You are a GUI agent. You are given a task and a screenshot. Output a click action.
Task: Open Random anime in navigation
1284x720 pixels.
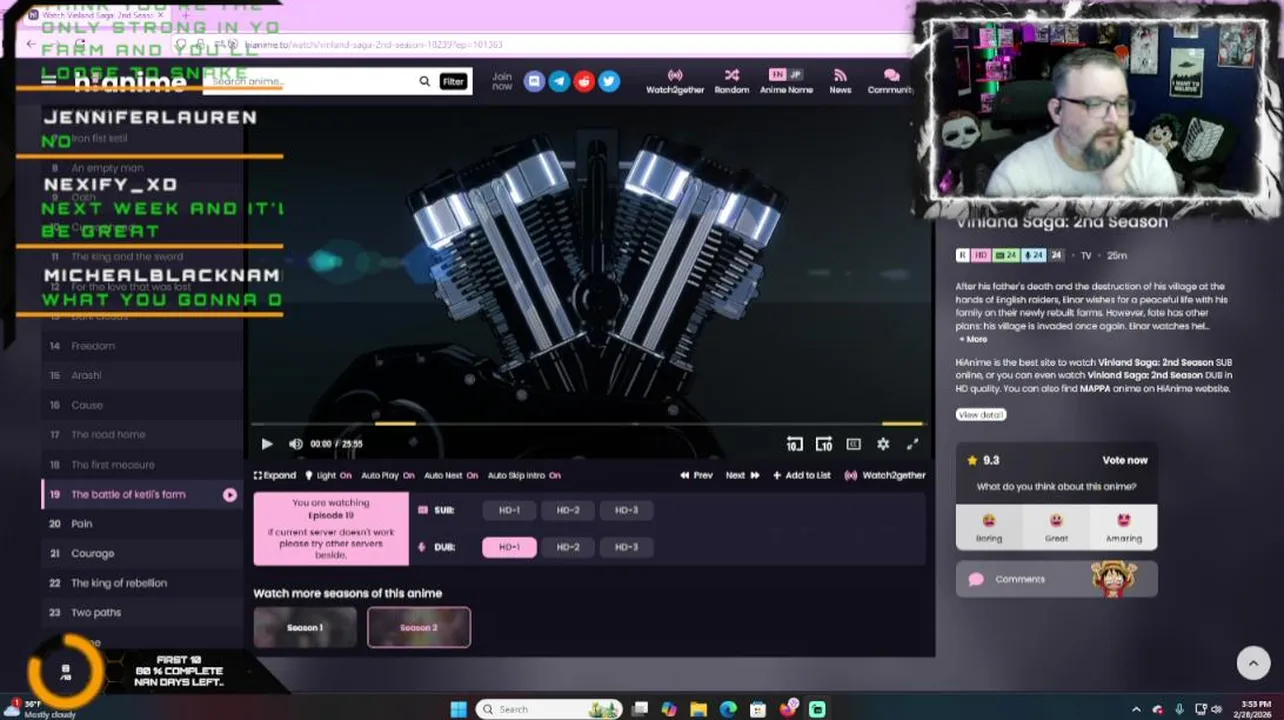[732, 81]
